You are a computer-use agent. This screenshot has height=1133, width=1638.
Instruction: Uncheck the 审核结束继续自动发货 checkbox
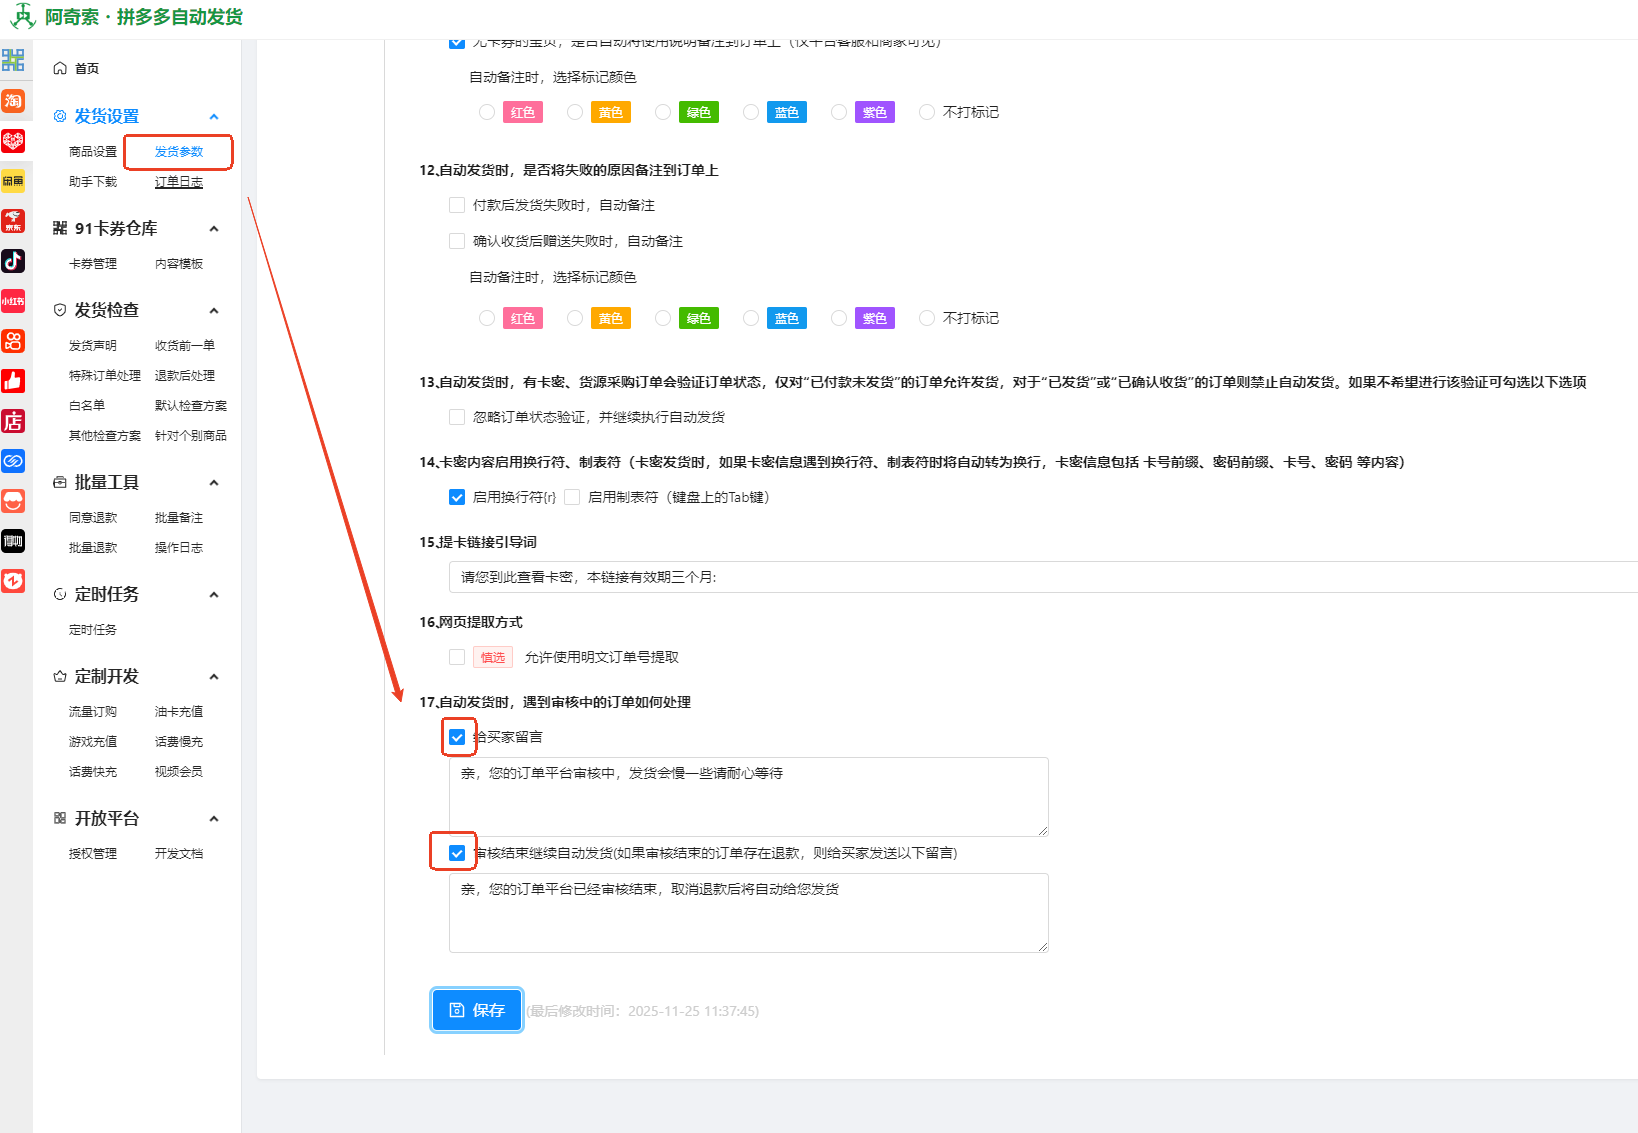point(457,853)
